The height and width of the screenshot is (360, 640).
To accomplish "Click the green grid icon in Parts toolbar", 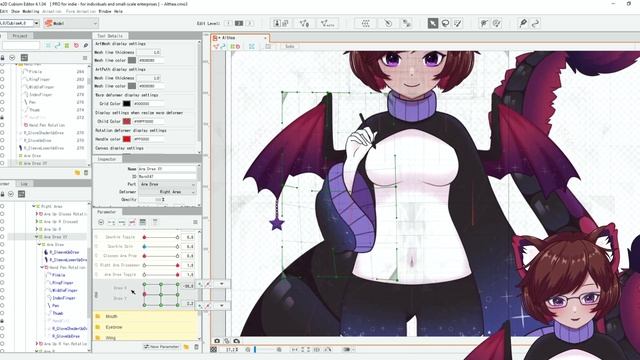I will (67, 45).
